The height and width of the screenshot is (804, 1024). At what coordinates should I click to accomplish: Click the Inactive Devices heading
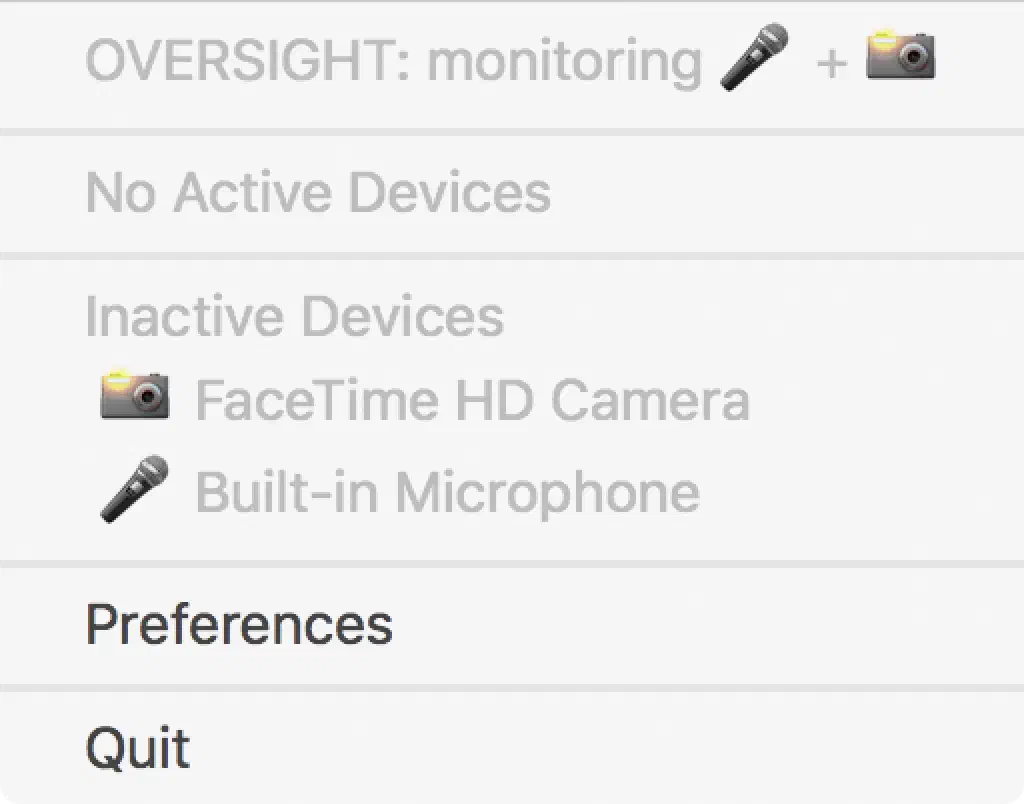pos(294,316)
